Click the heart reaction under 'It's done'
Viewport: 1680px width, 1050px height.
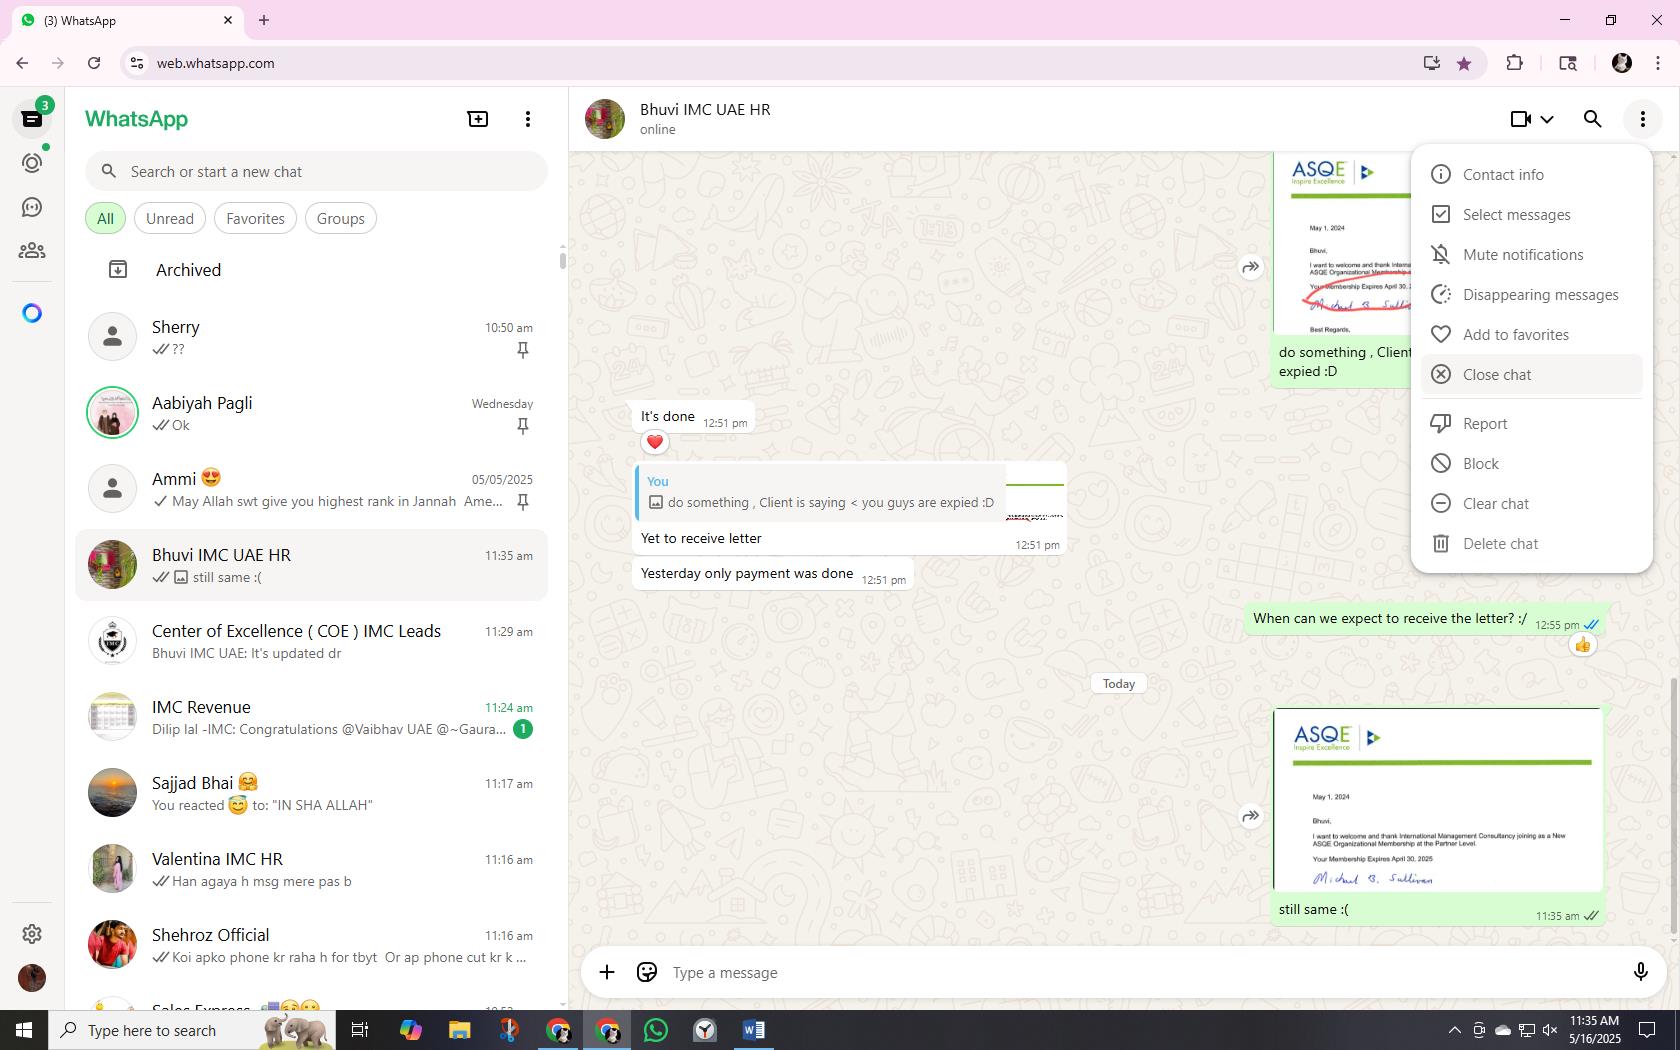[655, 442]
